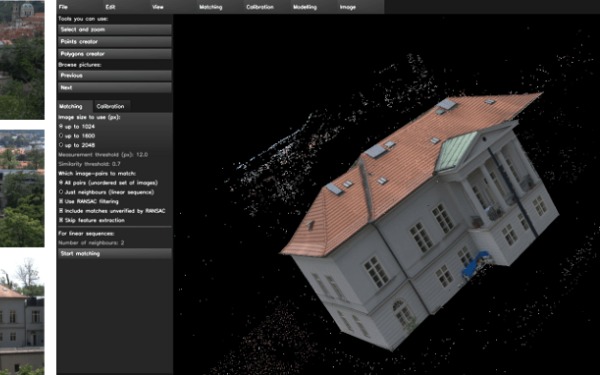Toggle Skip feature extraction checkbox
This screenshot has width=600, height=375.
(92, 220)
